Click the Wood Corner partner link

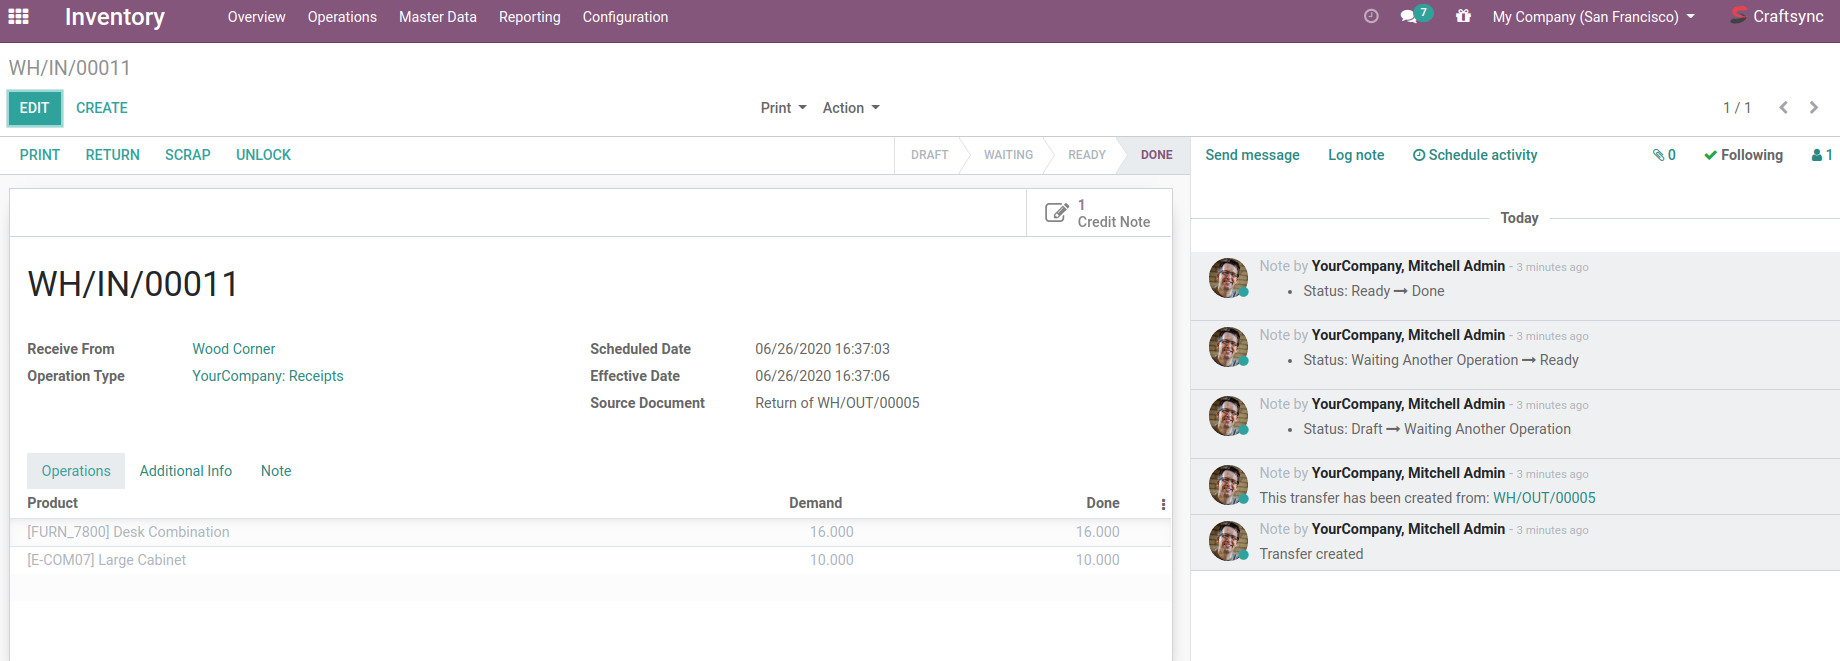coord(233,349)
